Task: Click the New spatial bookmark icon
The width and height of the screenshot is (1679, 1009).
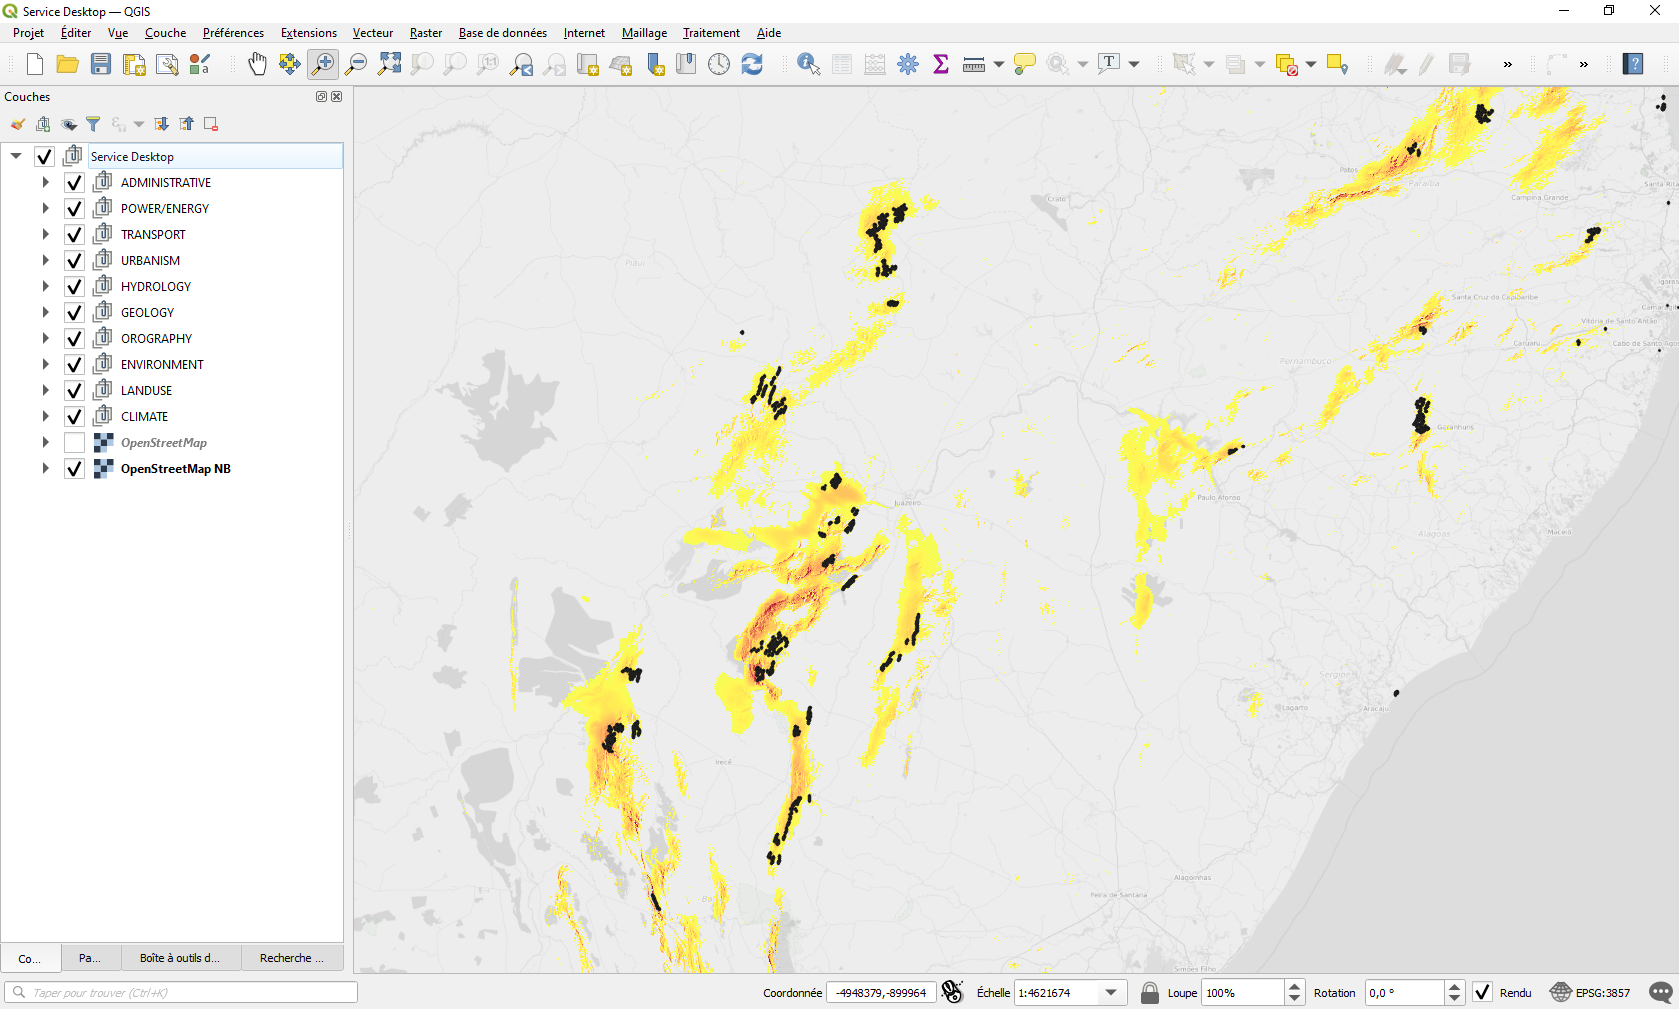Action: pyautogui.click(x=654, y=64)
